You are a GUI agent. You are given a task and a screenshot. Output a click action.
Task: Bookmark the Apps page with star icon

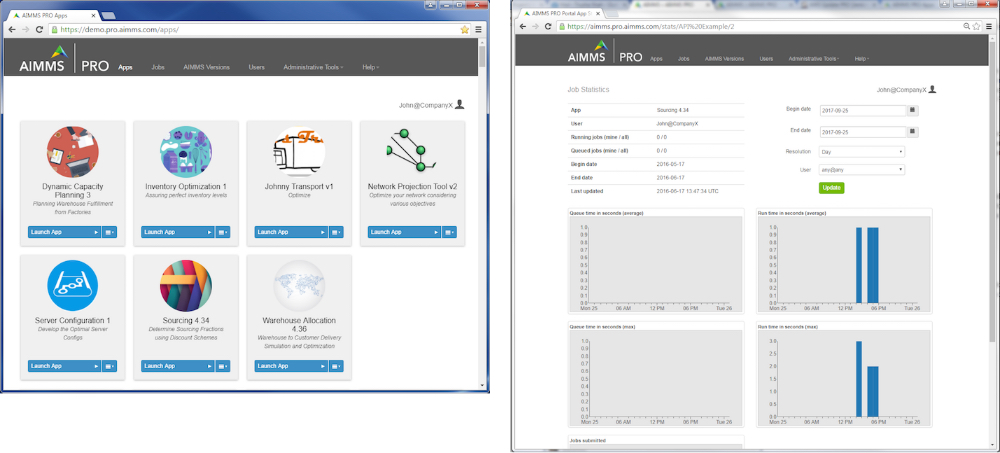(x=464, y=29)
